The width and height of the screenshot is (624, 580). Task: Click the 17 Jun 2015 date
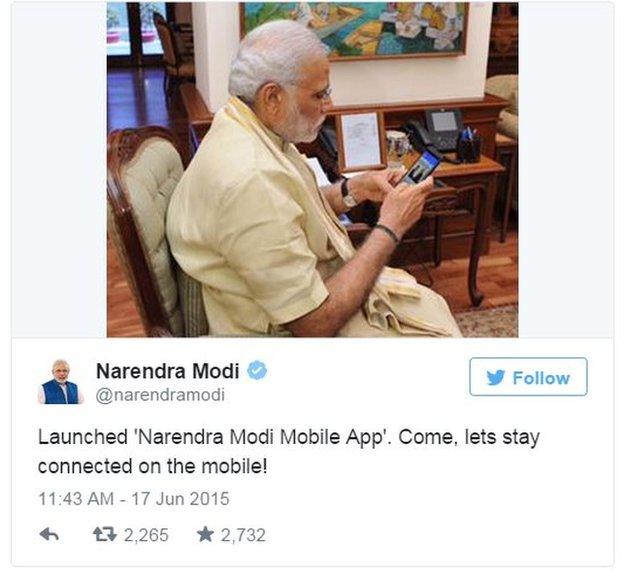[x=180, y=499]
